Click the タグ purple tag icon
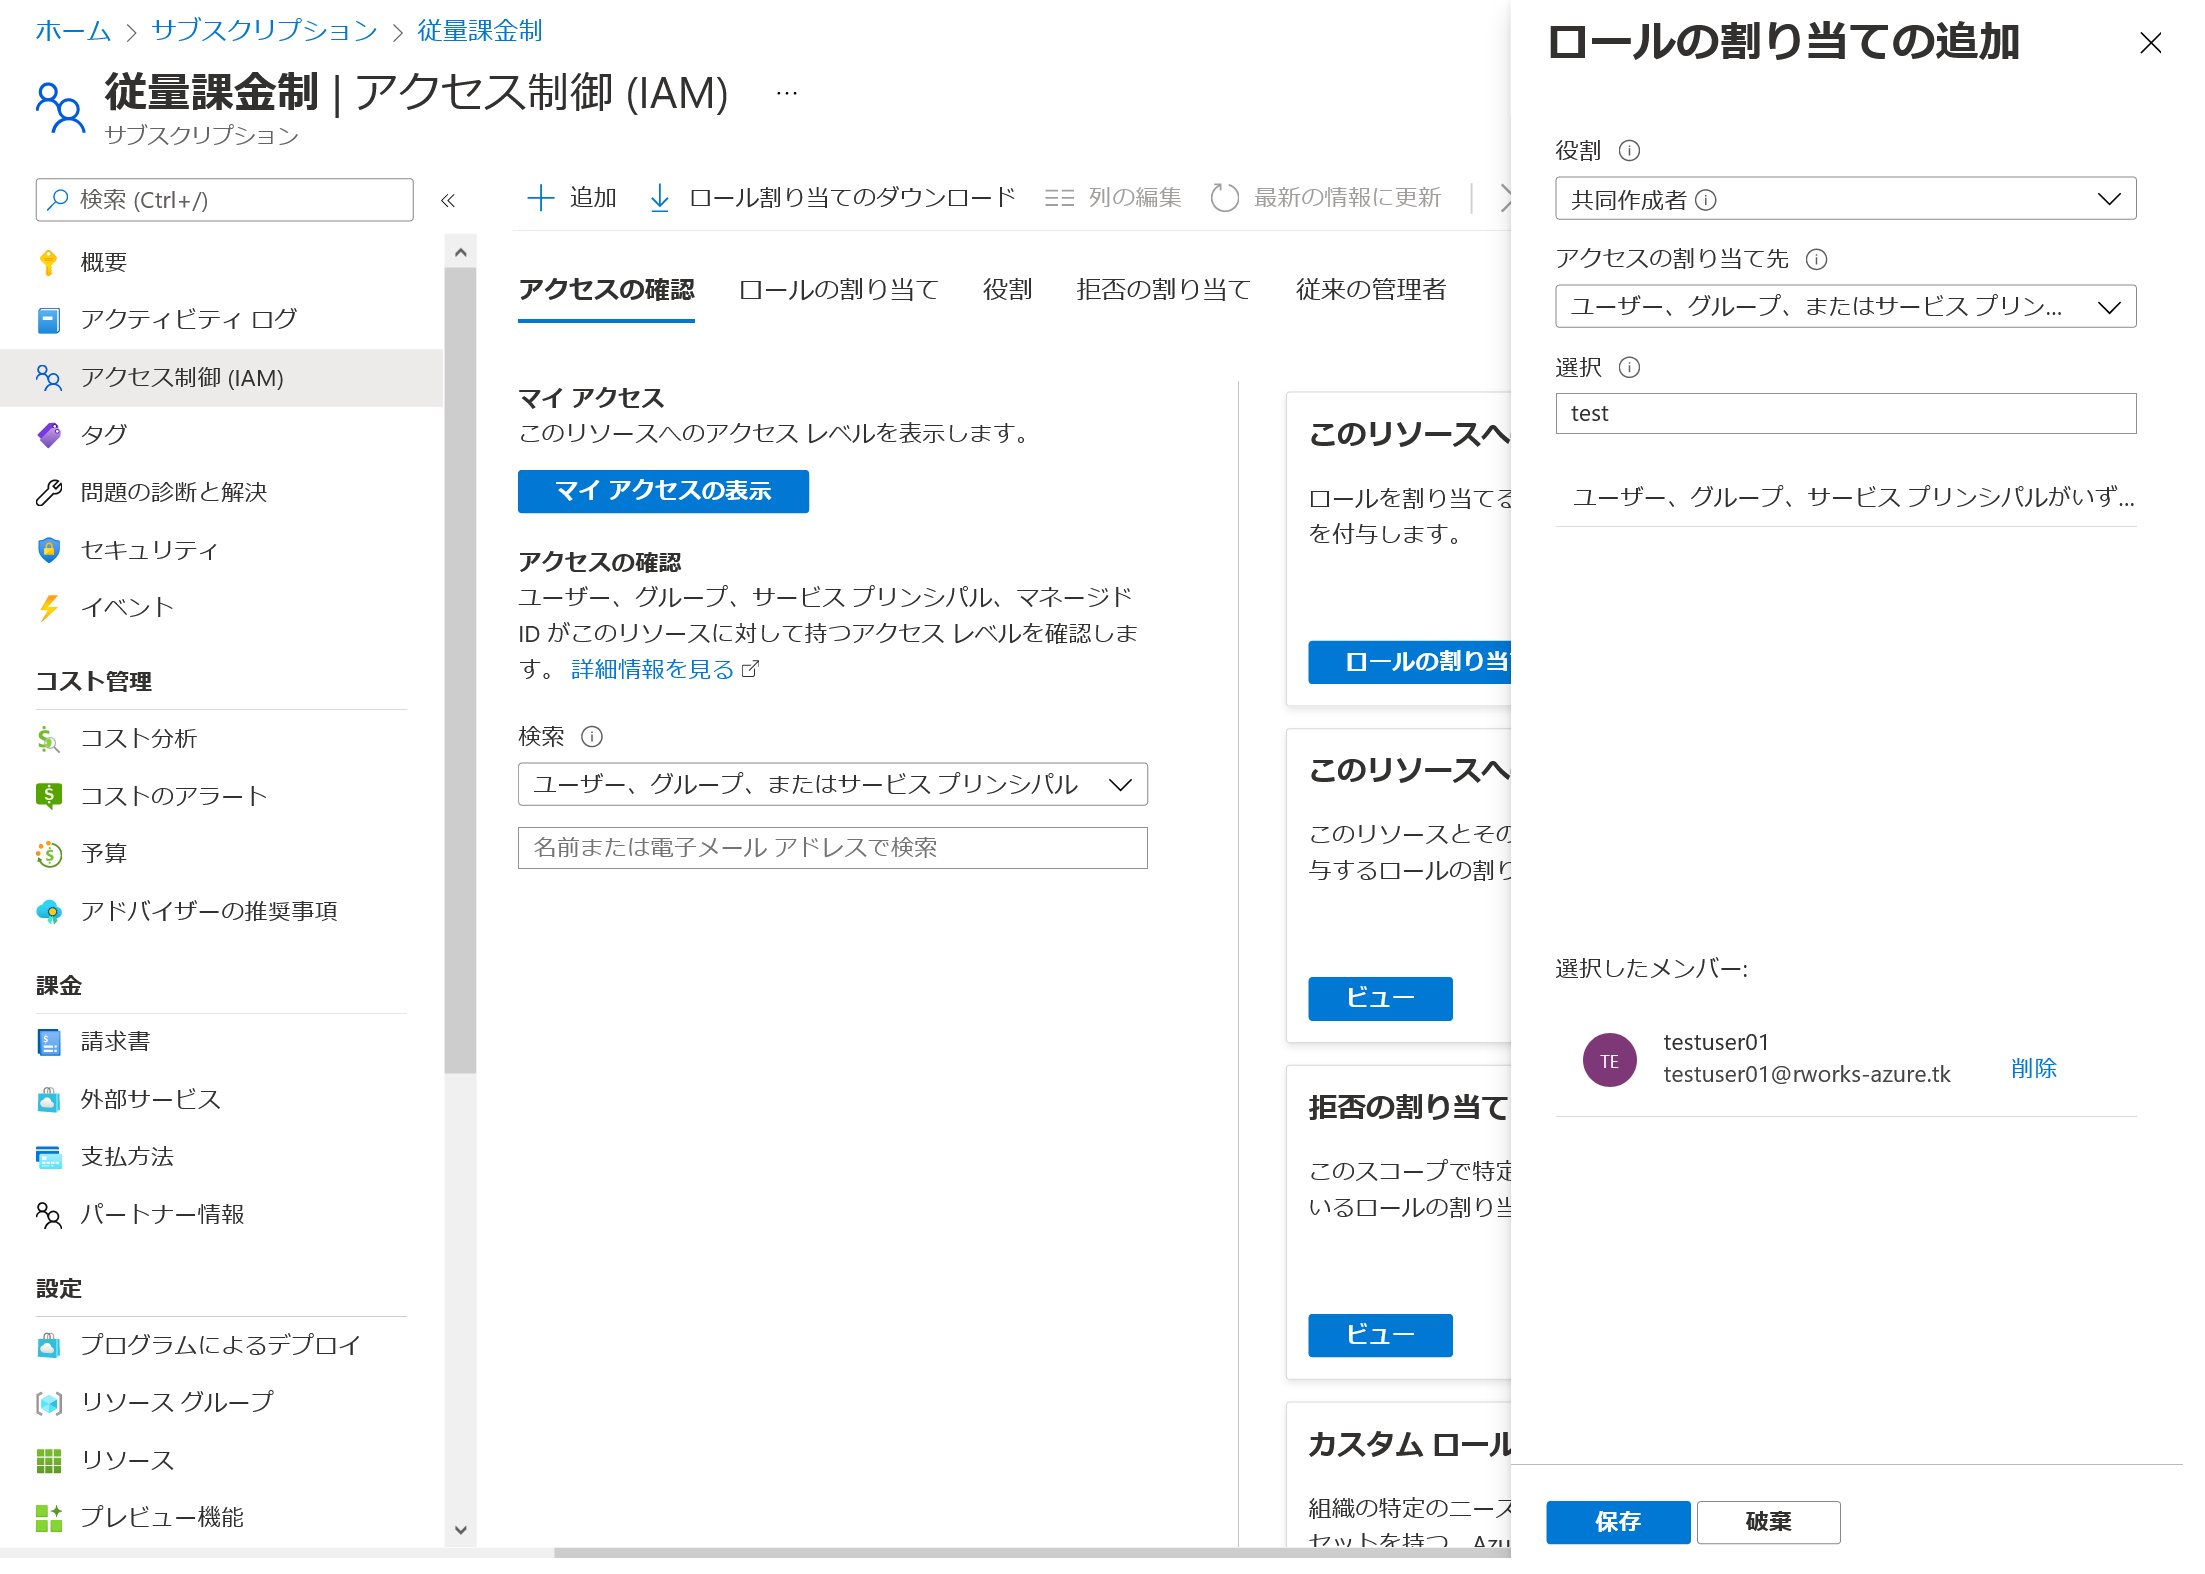 48,435
